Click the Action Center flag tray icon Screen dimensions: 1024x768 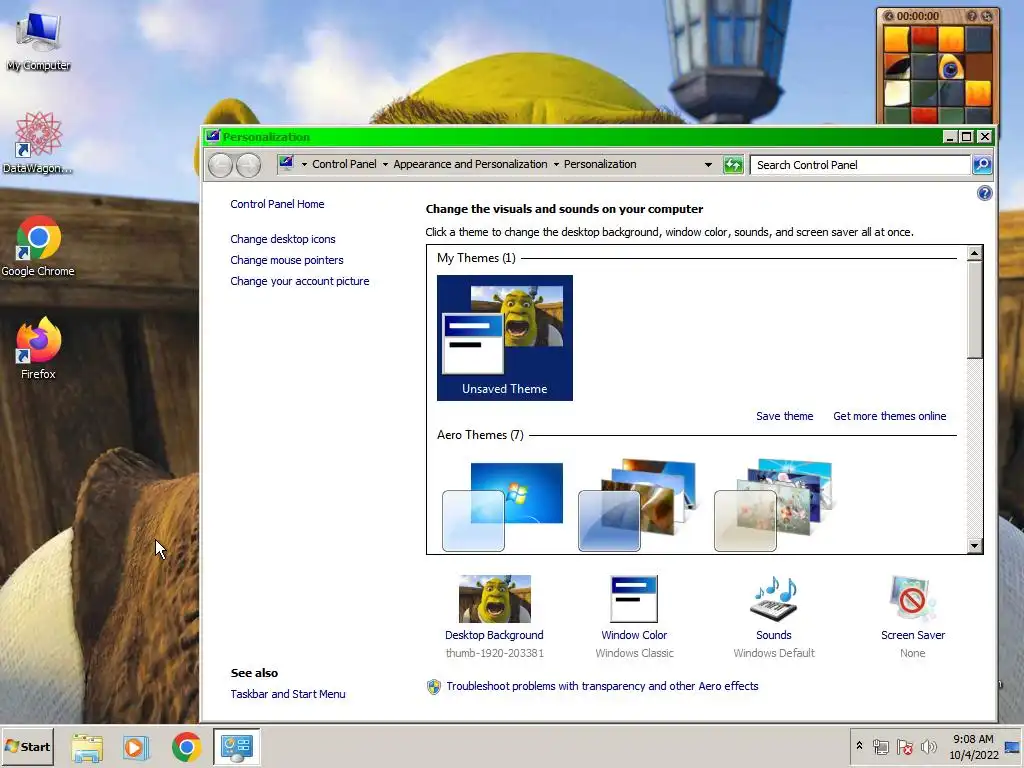coord(904,746)
